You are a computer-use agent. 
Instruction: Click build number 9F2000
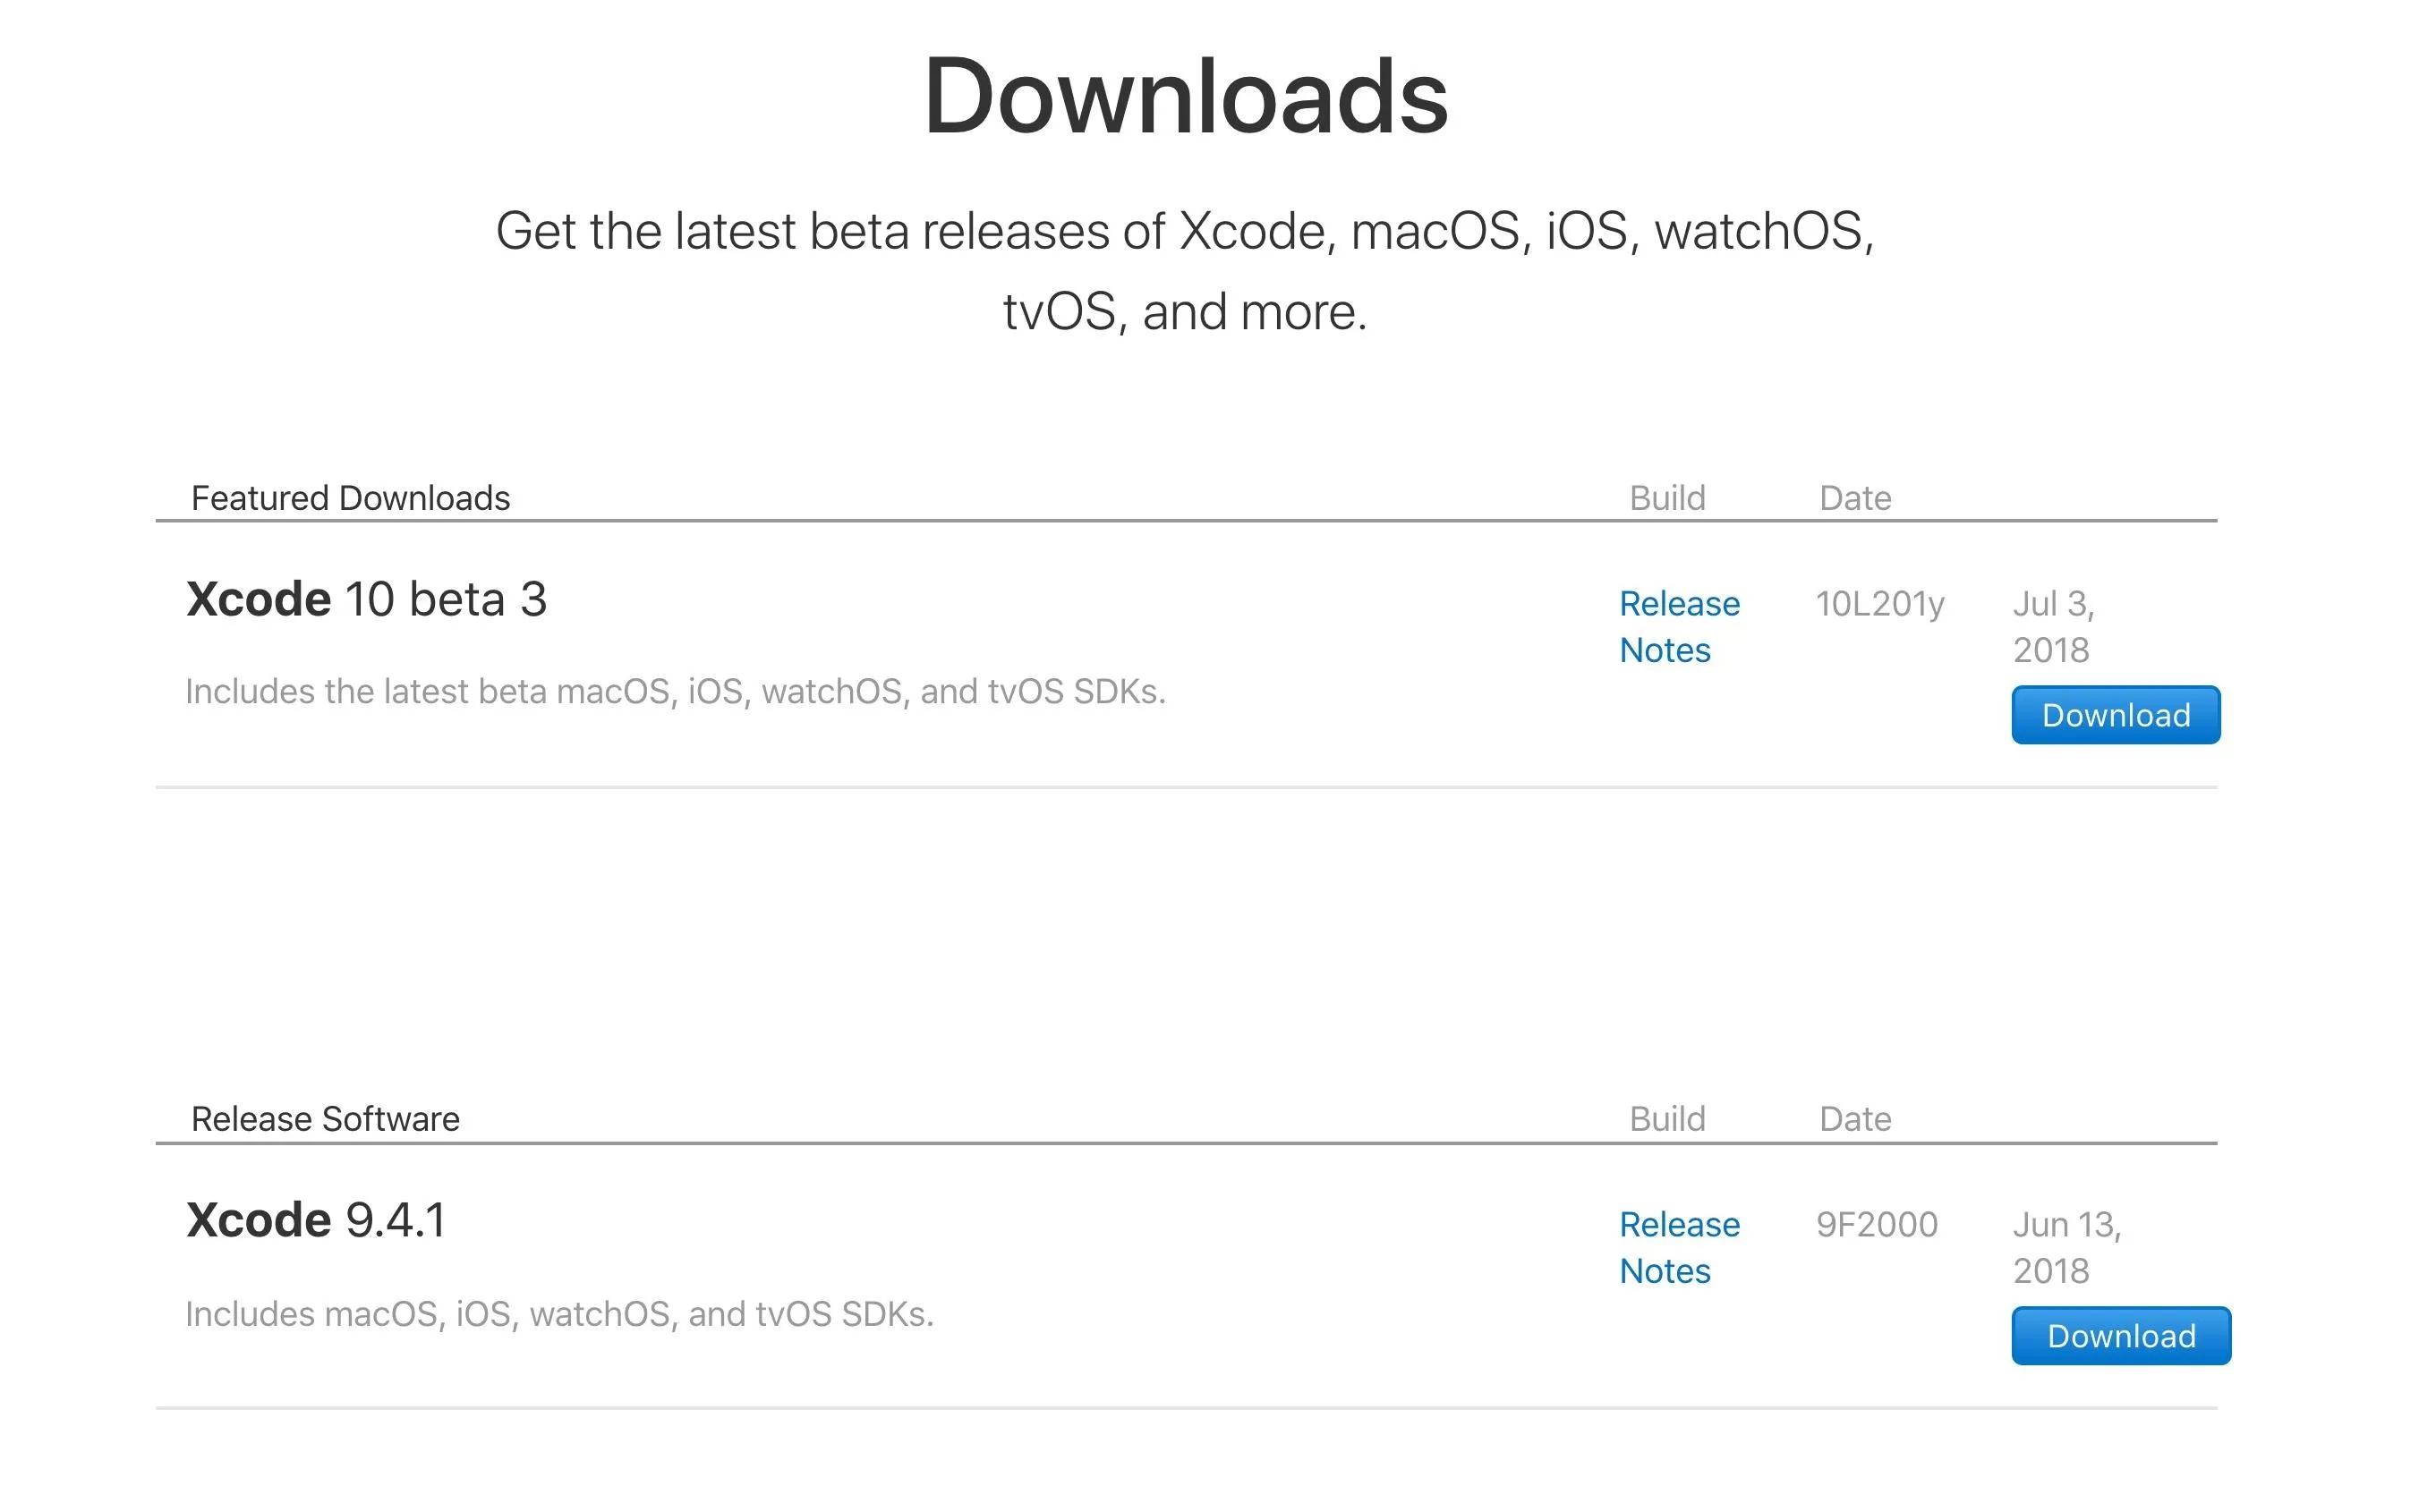[1876, 1225]
